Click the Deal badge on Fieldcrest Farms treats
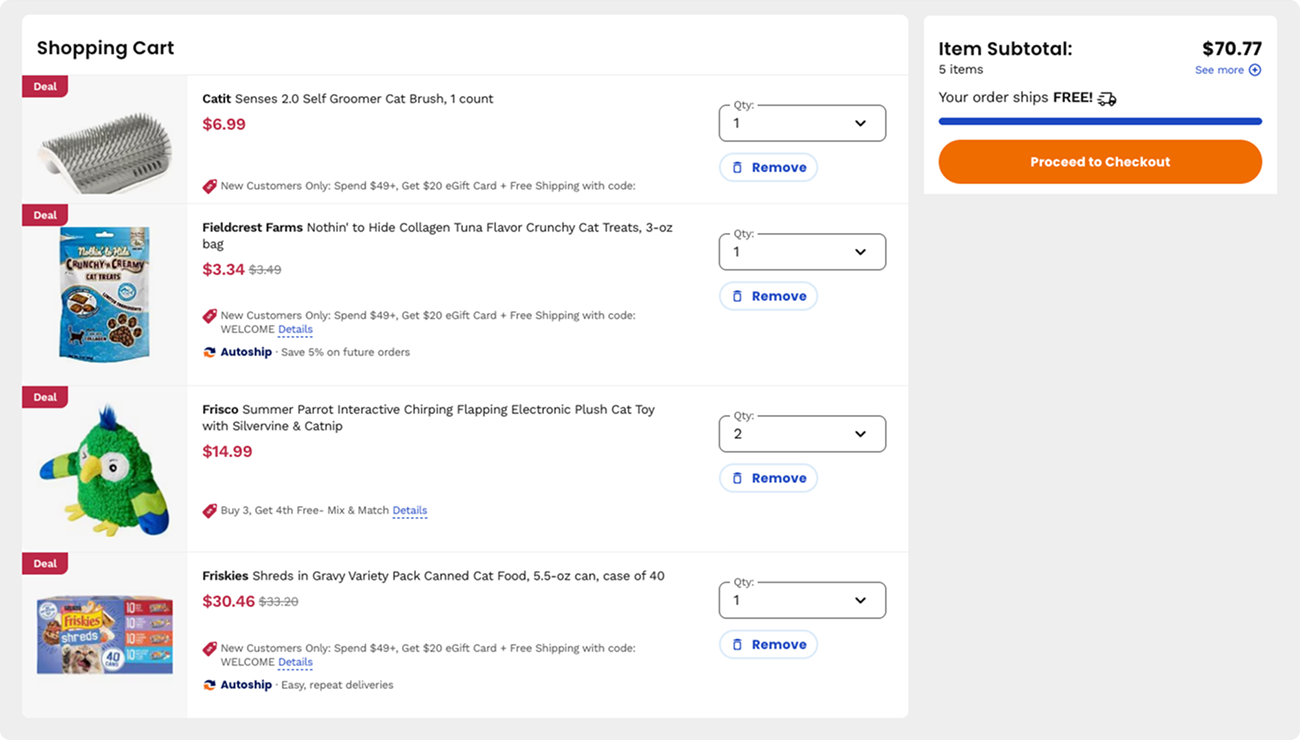1300x740 pixels. pos(45,215)
